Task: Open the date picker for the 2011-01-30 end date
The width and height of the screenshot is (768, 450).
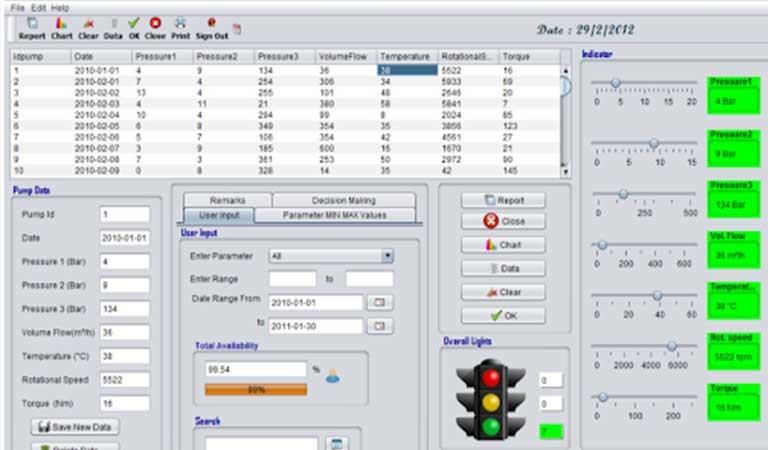Action: click(380, 326)
